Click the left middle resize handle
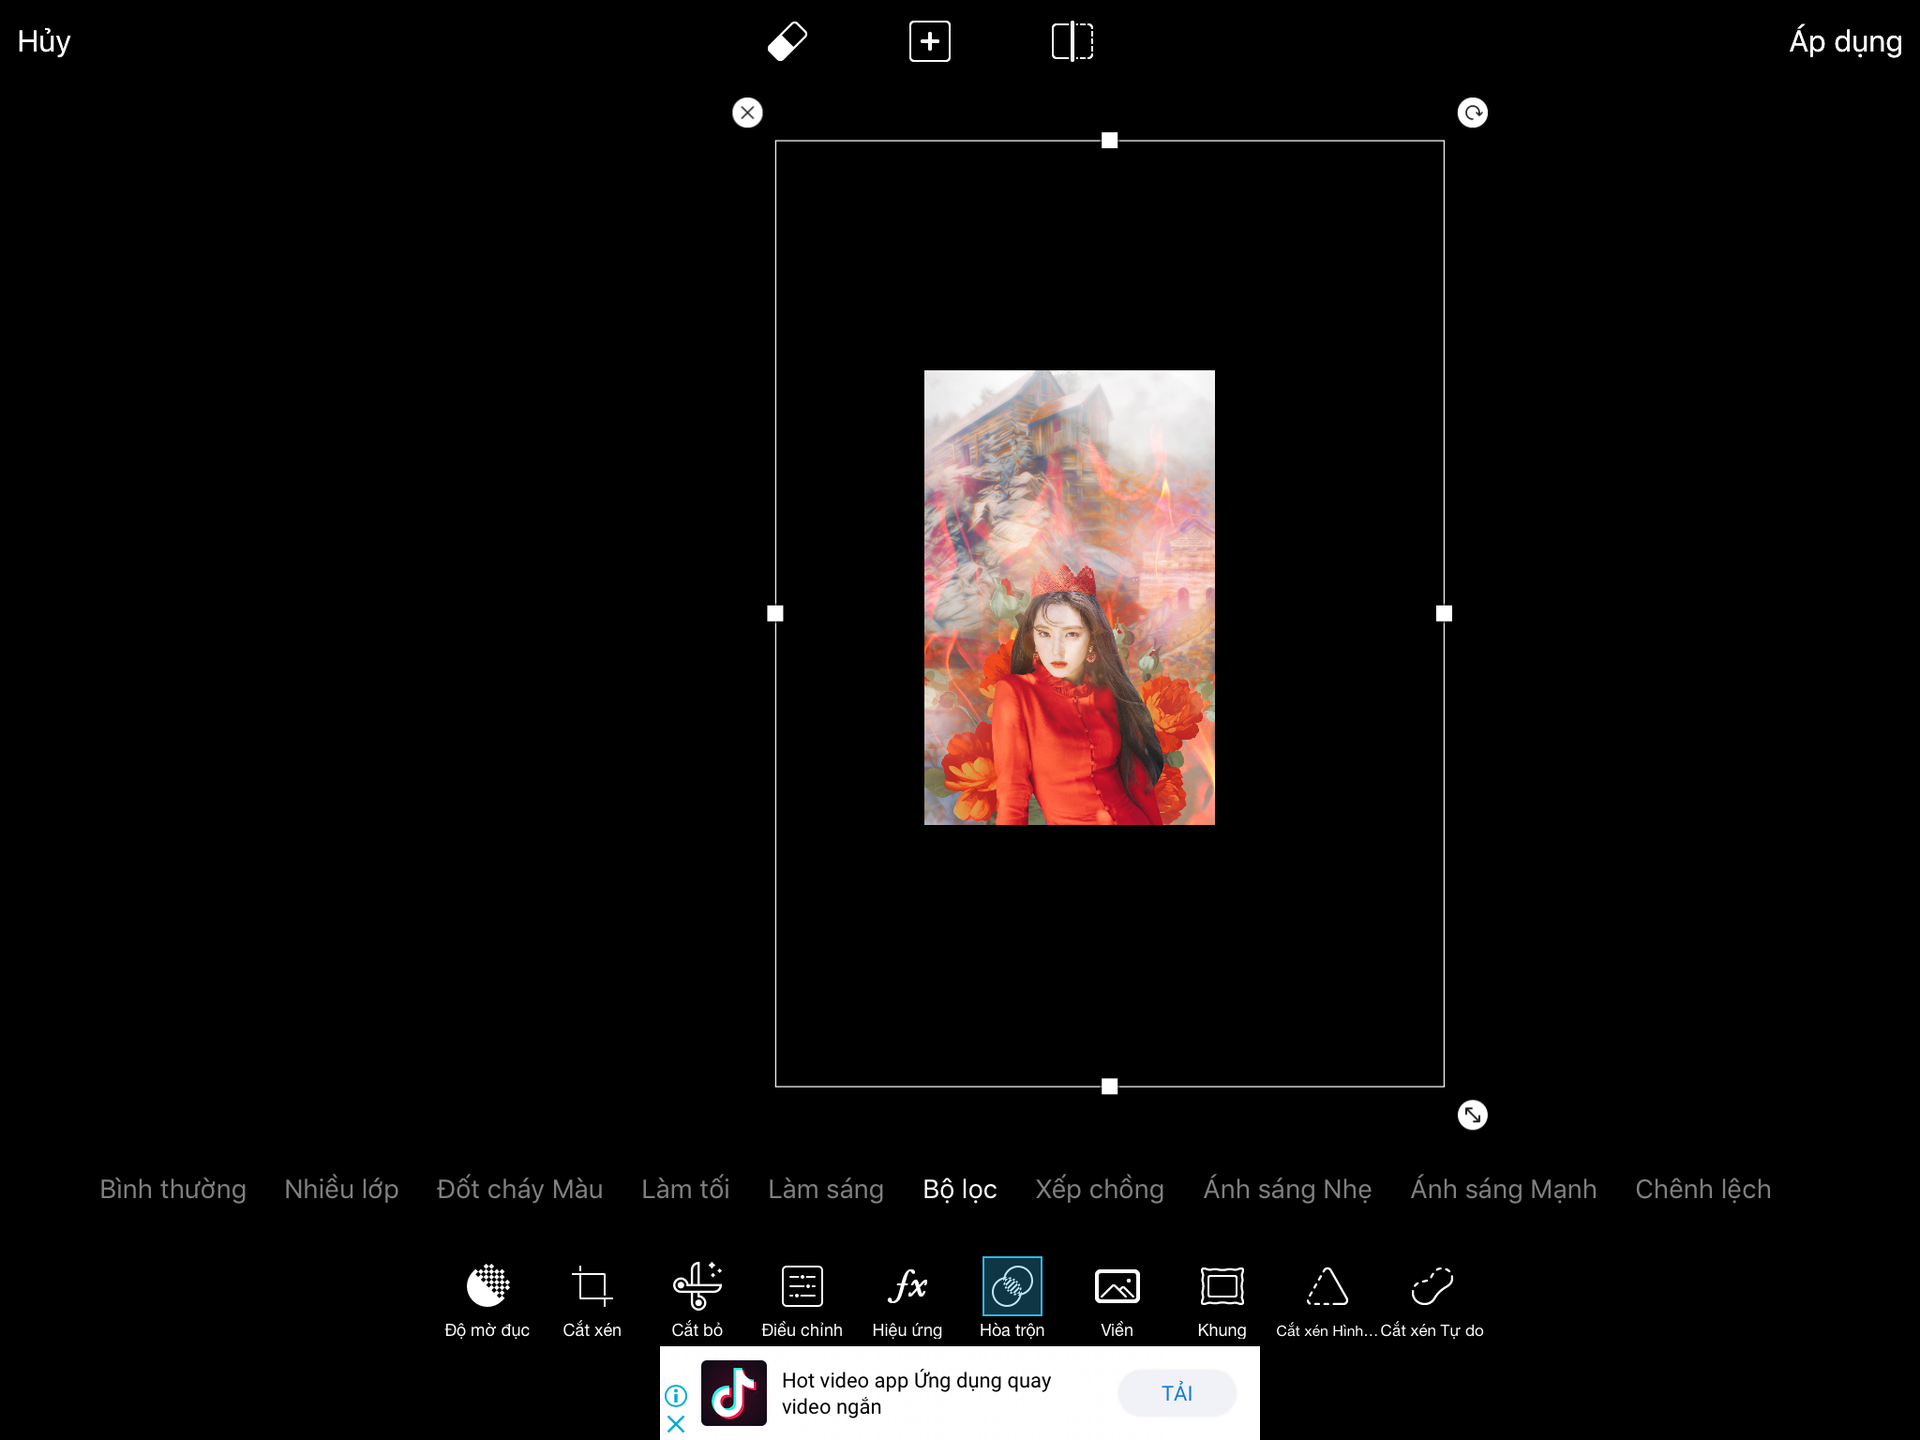 [775, 613]
